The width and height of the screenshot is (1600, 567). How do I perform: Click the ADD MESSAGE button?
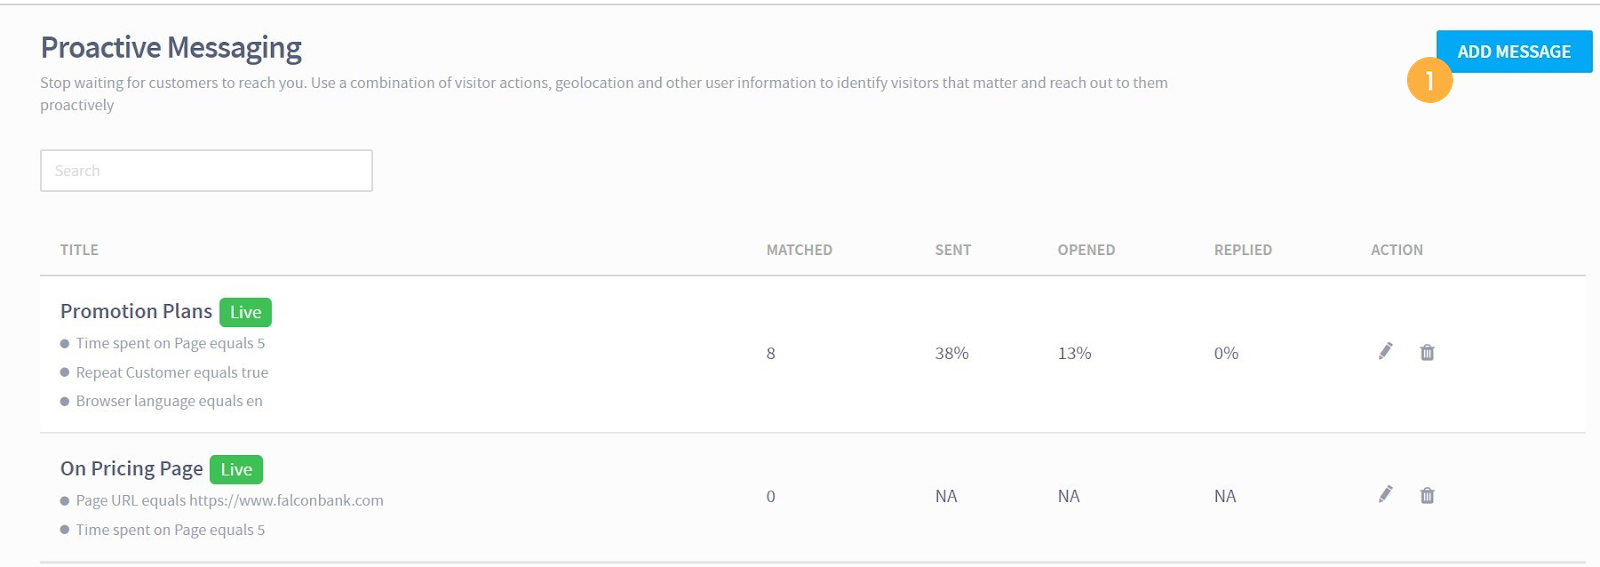1514,51
